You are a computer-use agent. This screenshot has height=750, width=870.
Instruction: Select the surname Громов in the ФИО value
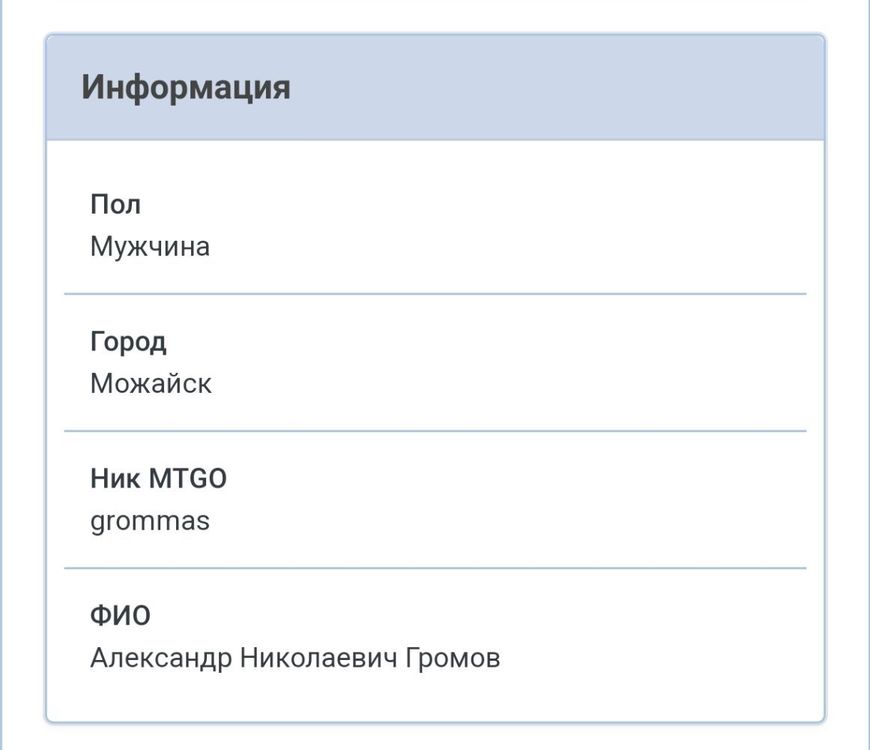click(451, 657)
